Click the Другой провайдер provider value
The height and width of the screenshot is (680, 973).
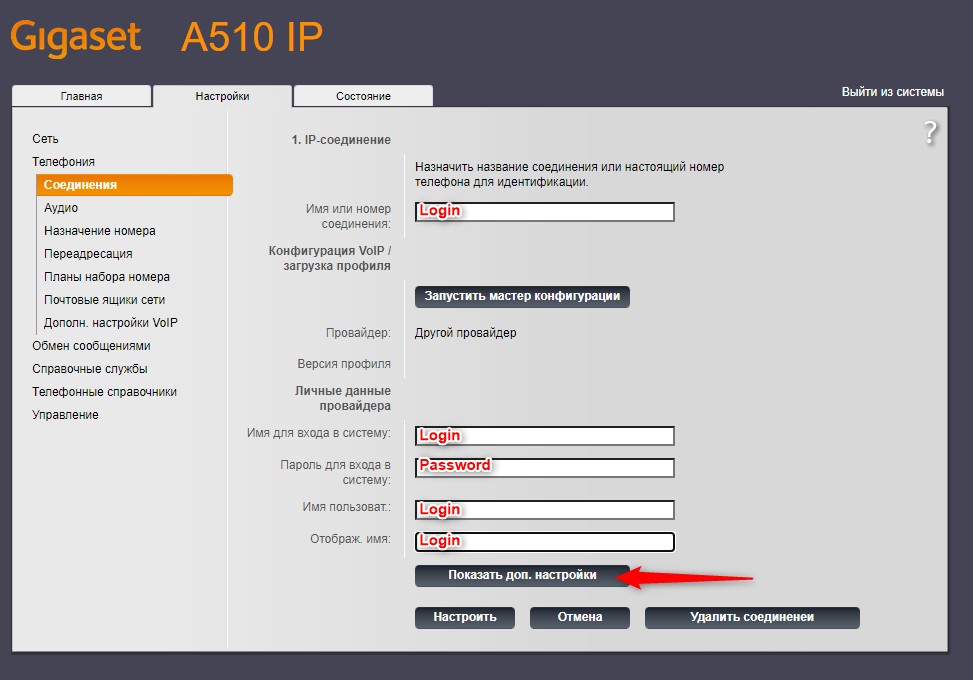coord(465,333)
